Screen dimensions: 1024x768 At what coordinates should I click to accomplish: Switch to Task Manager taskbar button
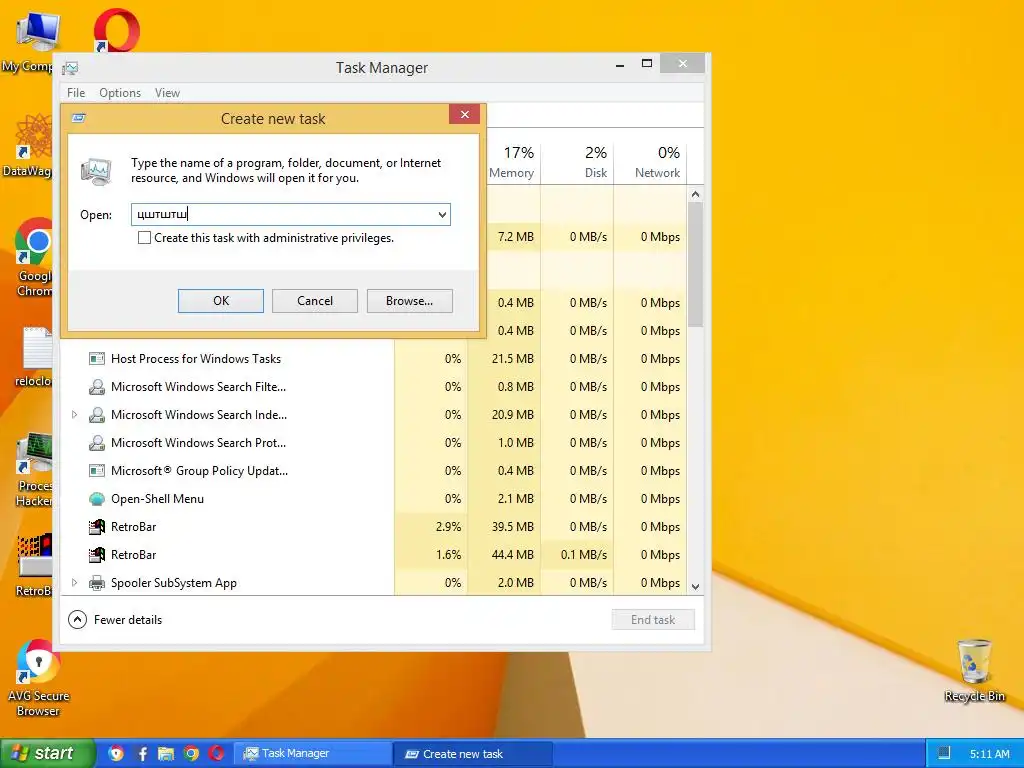pos(313,754)
